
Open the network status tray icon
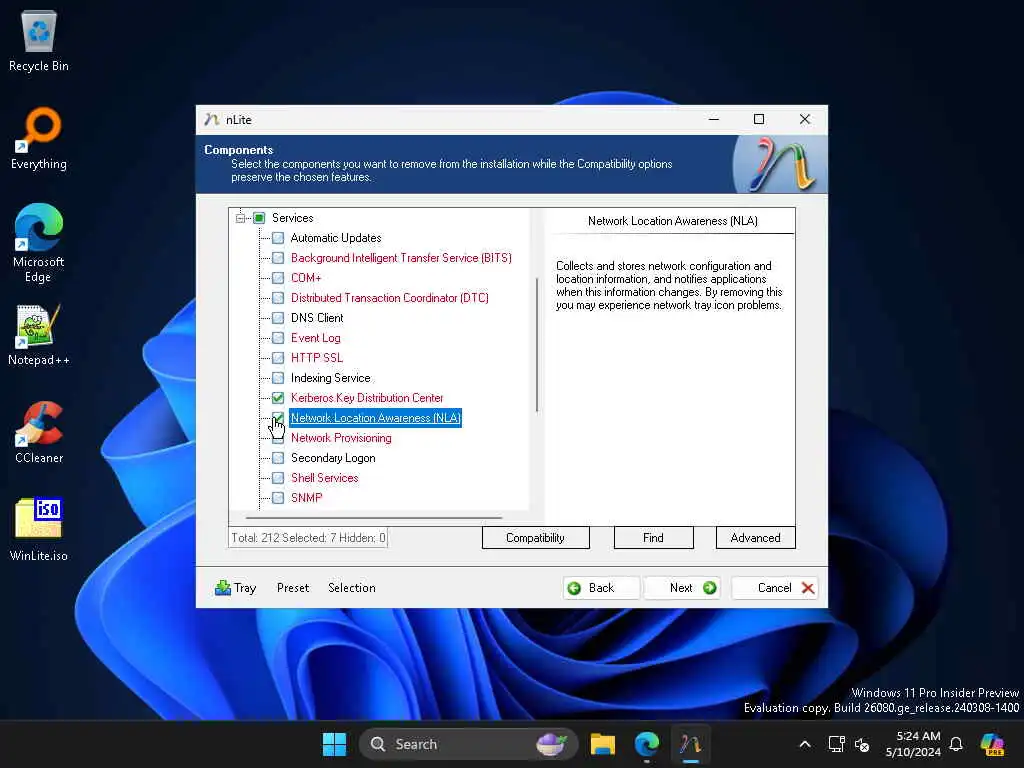(x=837, y=744)
